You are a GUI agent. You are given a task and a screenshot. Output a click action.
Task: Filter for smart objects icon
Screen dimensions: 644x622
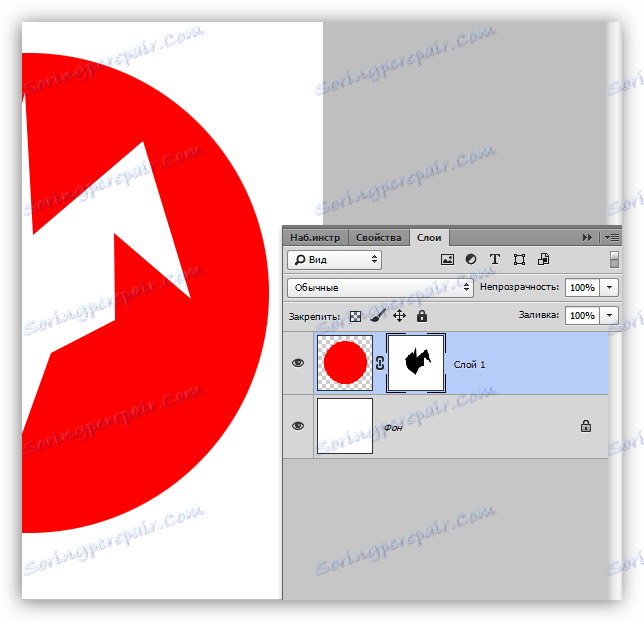543,259
